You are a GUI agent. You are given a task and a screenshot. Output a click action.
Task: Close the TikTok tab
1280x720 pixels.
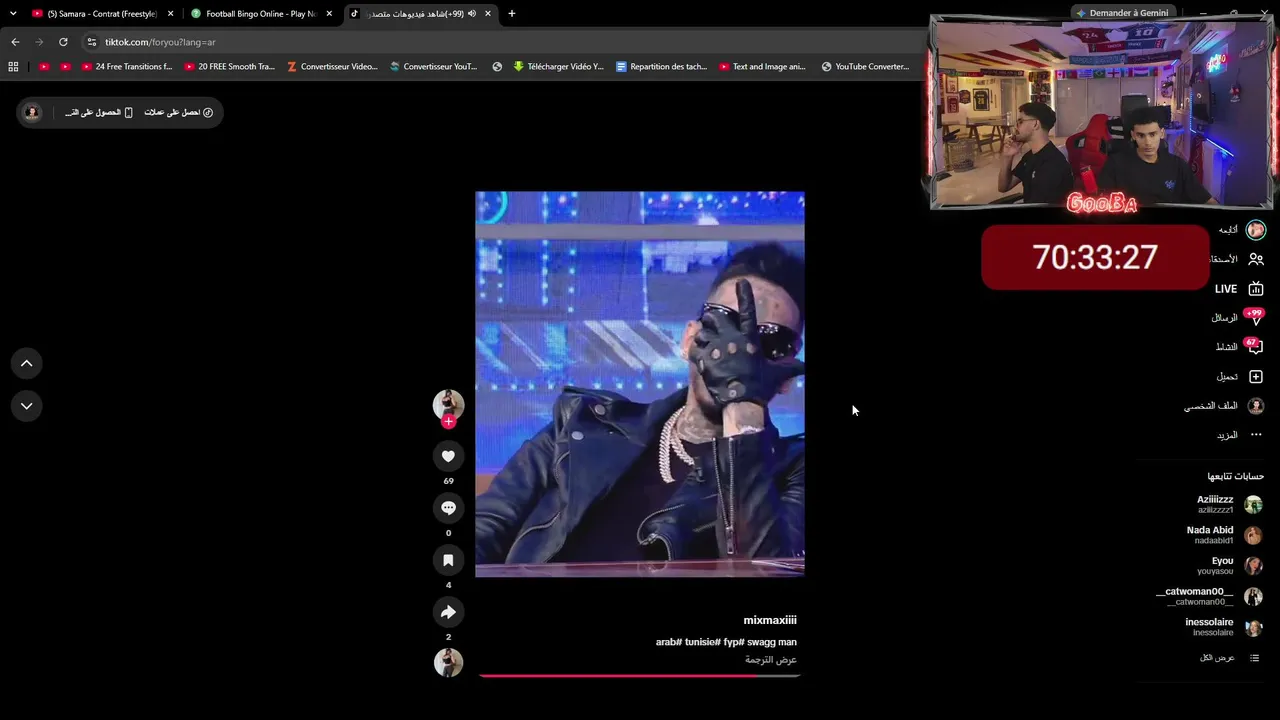click(488, 14)
